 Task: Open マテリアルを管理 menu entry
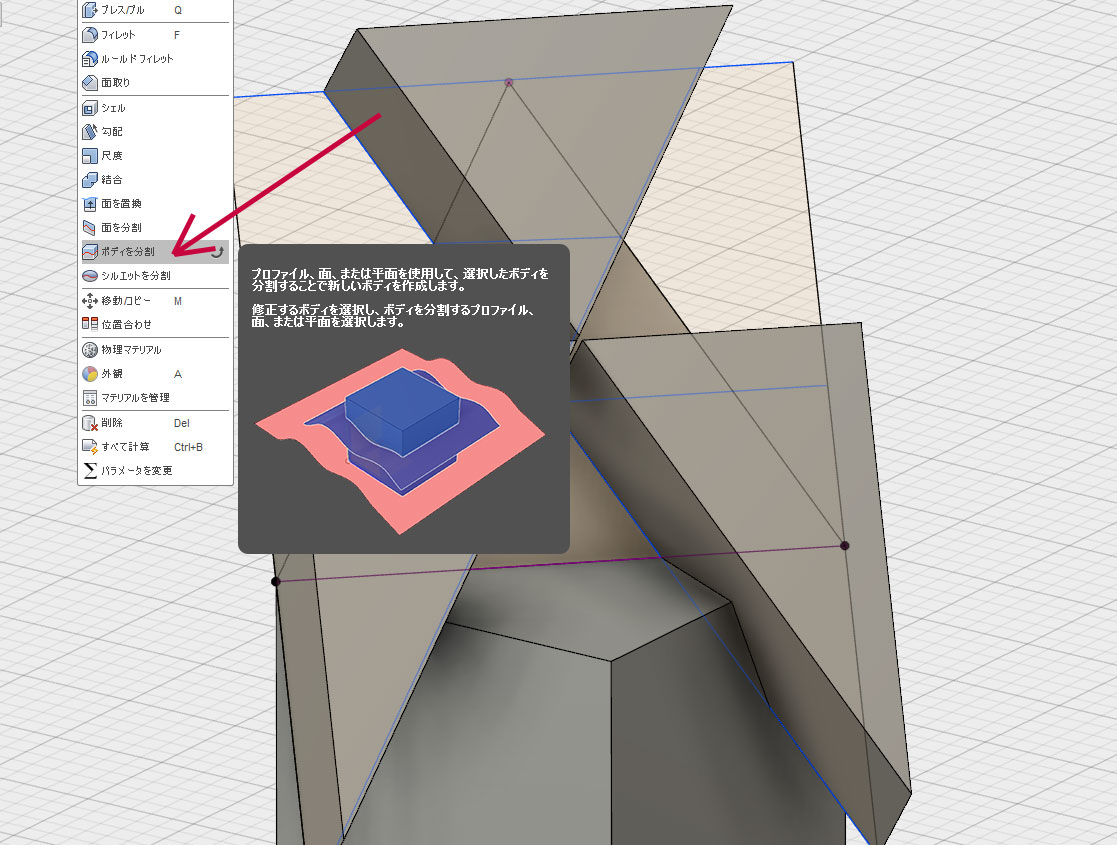(x=135, y=398)
